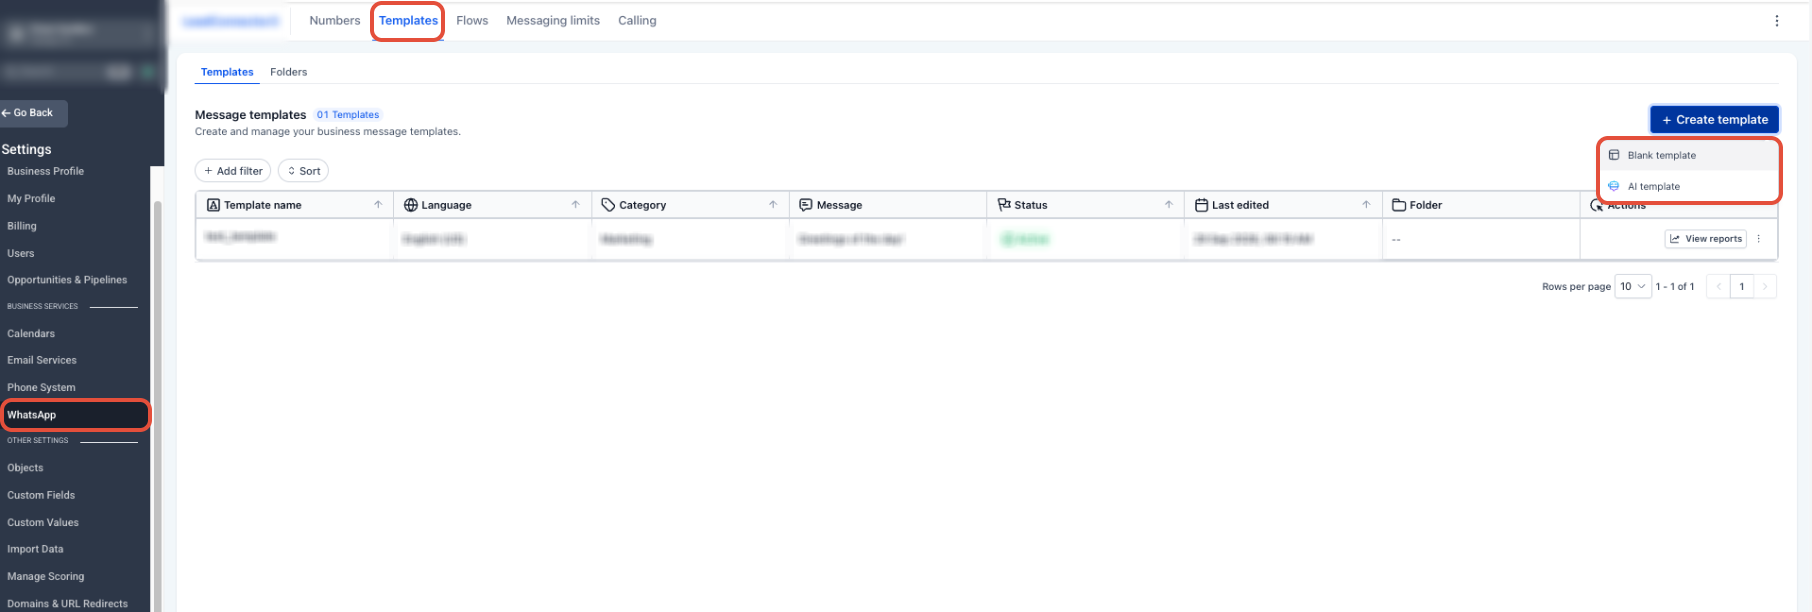Open Import Data settings
This screenshot has width=1812, height=612.
coord(35,549)
